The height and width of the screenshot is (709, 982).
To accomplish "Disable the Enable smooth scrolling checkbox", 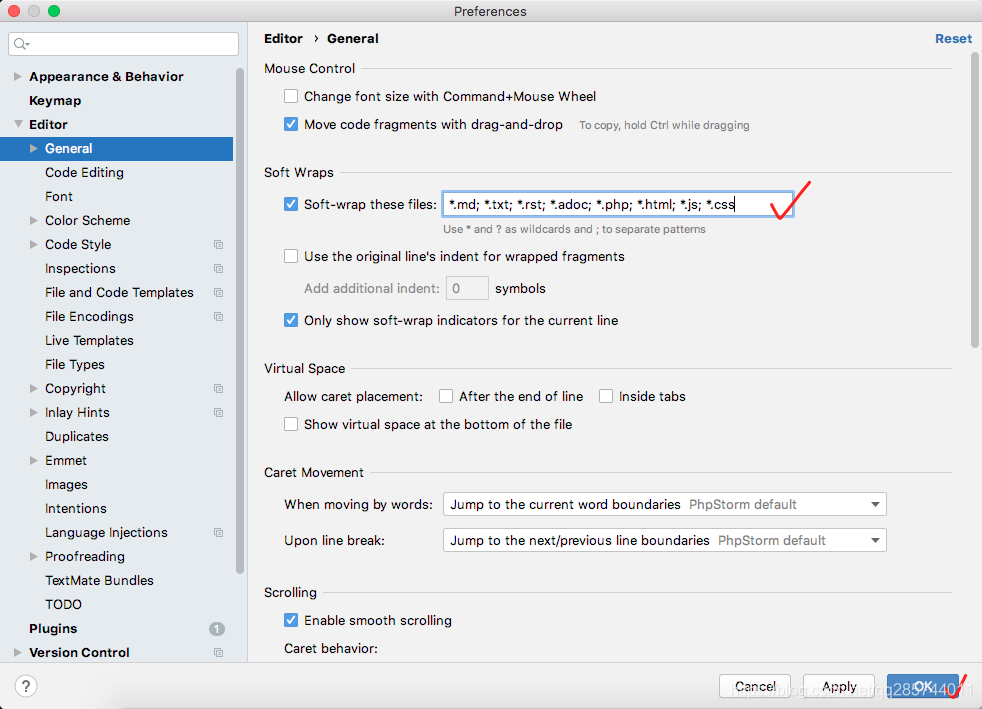I will coord(291,620).
